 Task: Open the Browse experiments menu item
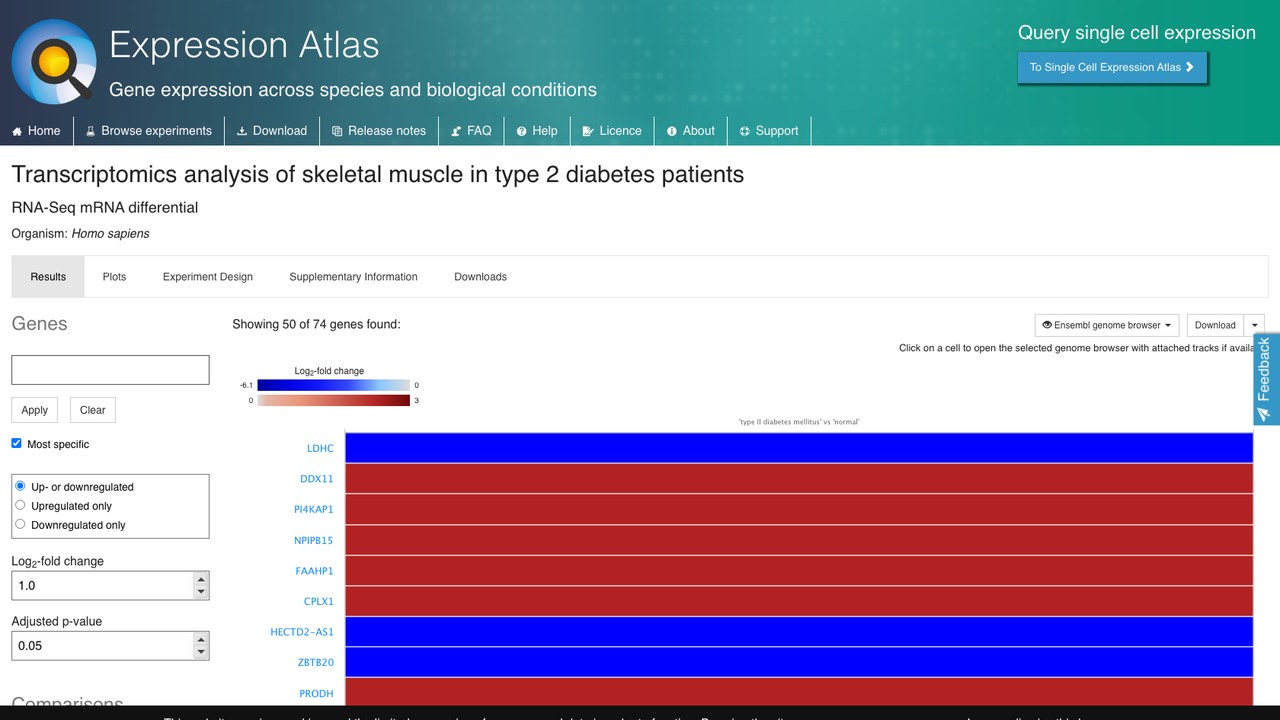point(148,131)
